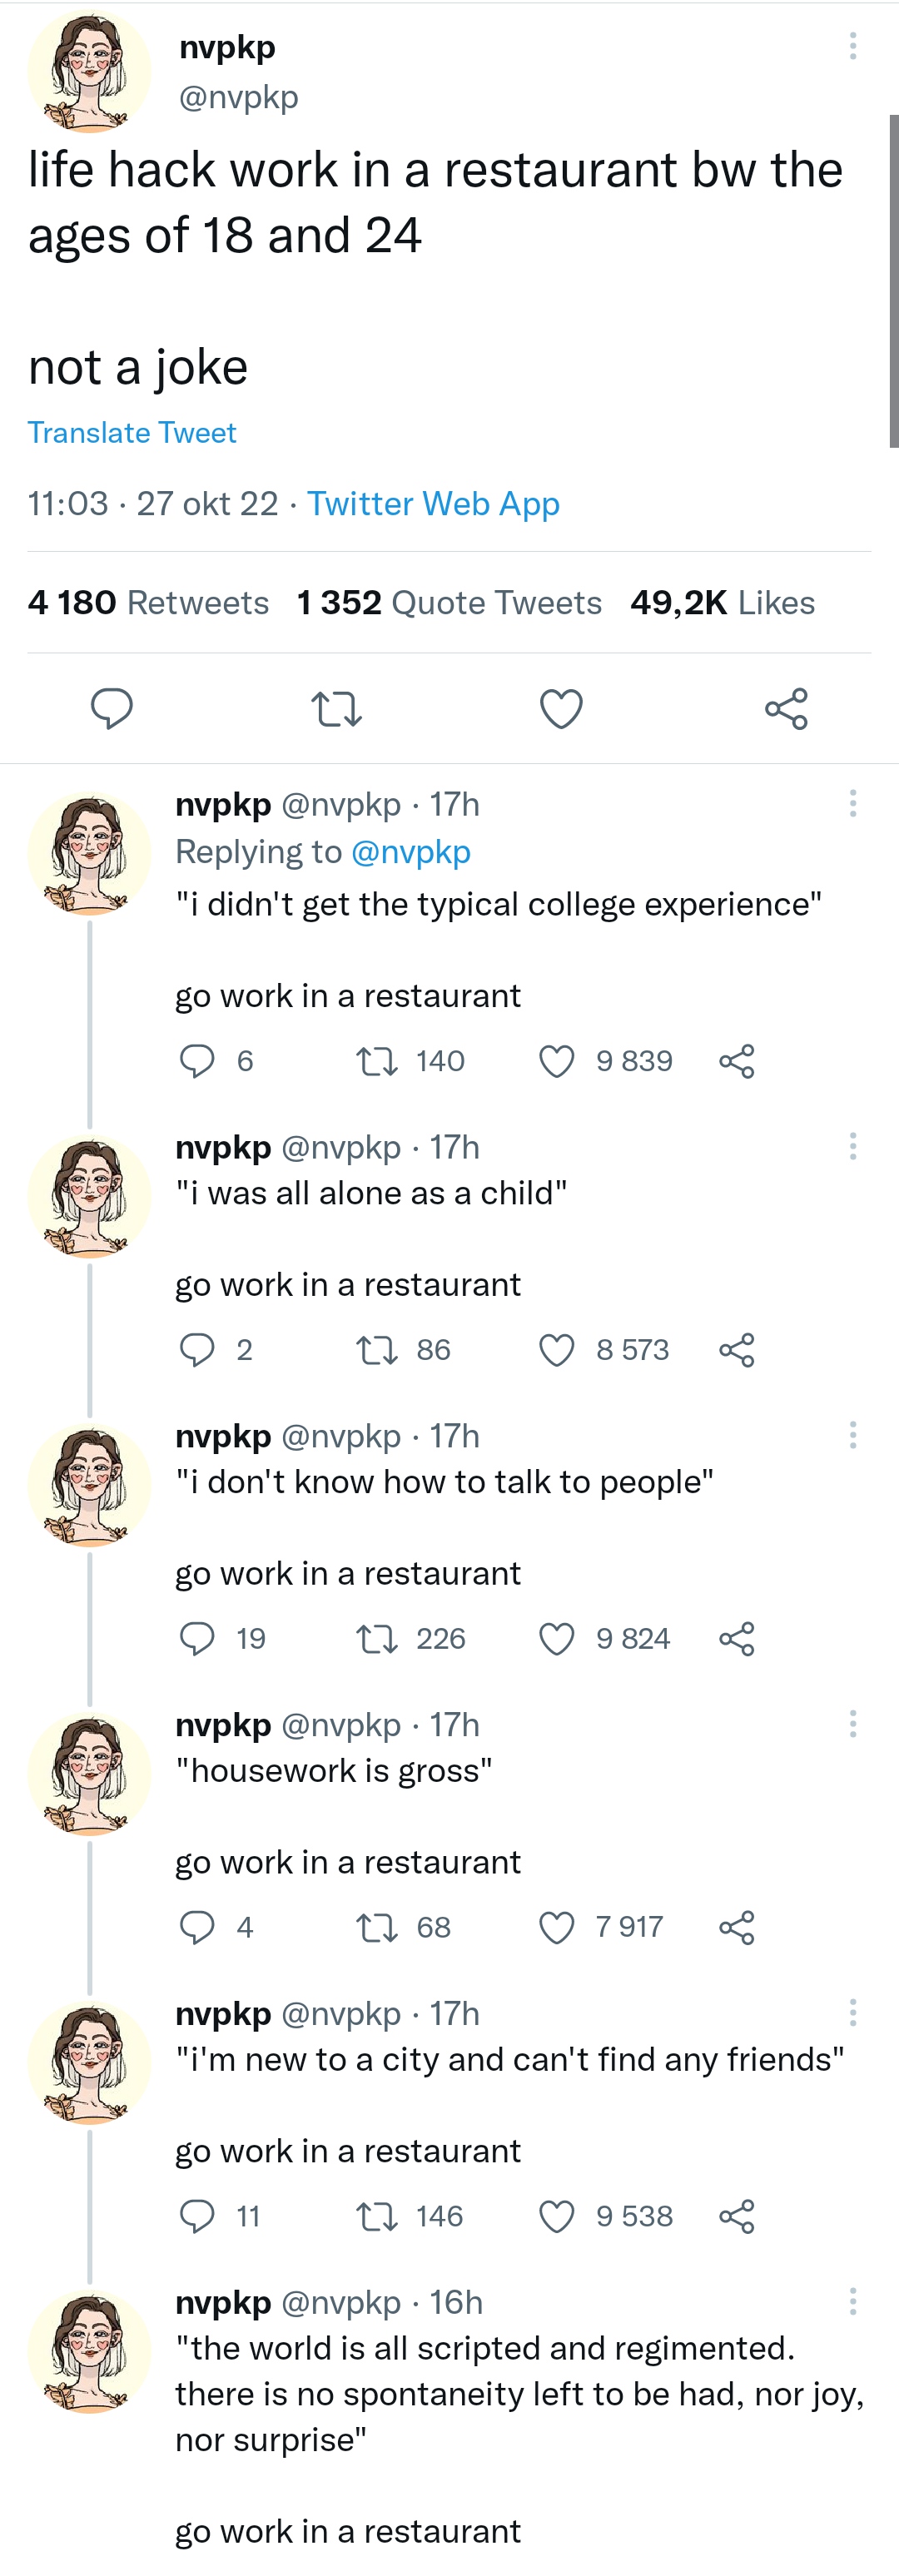This screenshot has width=899, height=2576.
Task: View the 1 352 Quote Tweets list
Action: pos(449,602)
